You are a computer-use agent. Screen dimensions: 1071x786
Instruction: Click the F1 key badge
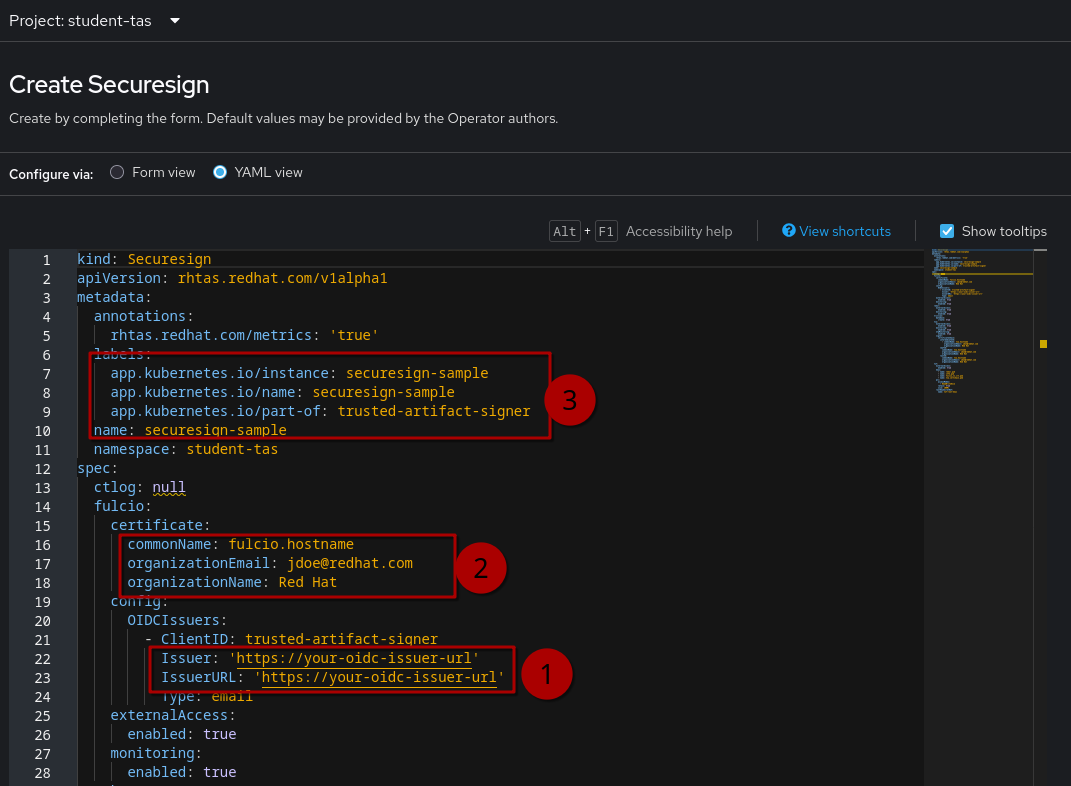pos(606,231)
